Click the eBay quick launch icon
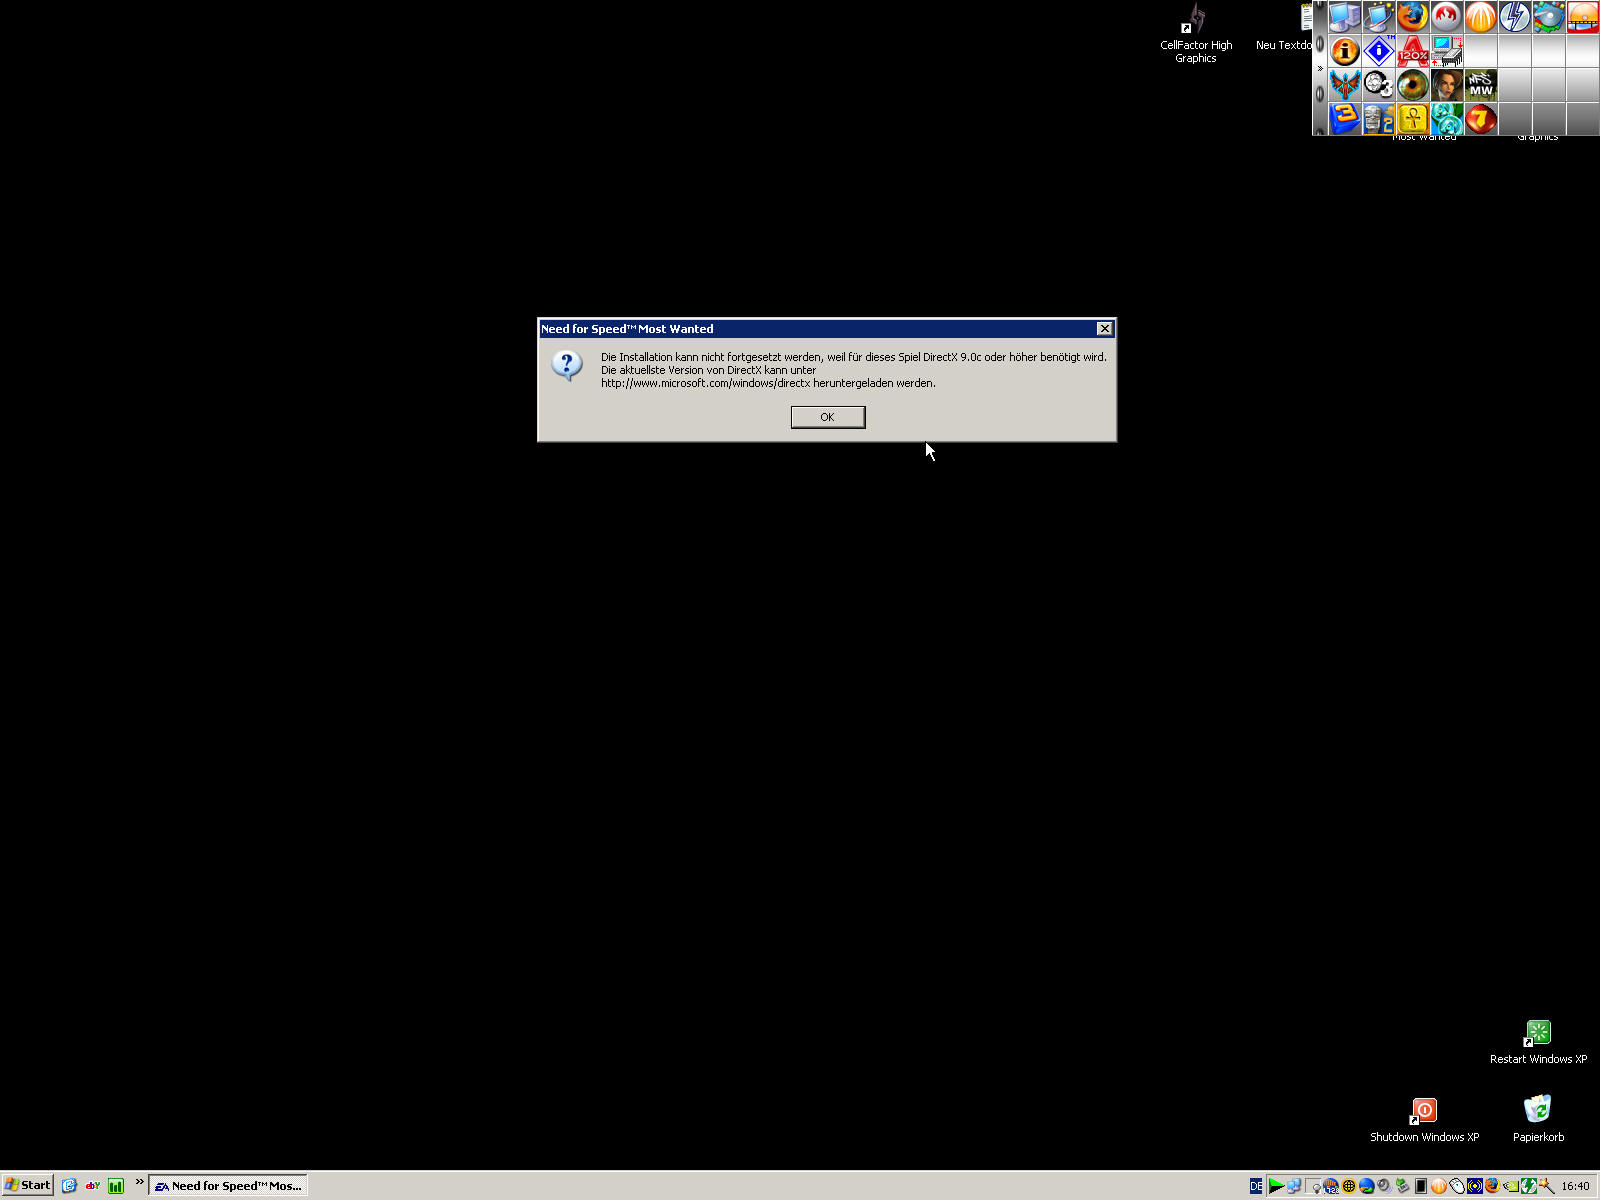 (93, 1186)
